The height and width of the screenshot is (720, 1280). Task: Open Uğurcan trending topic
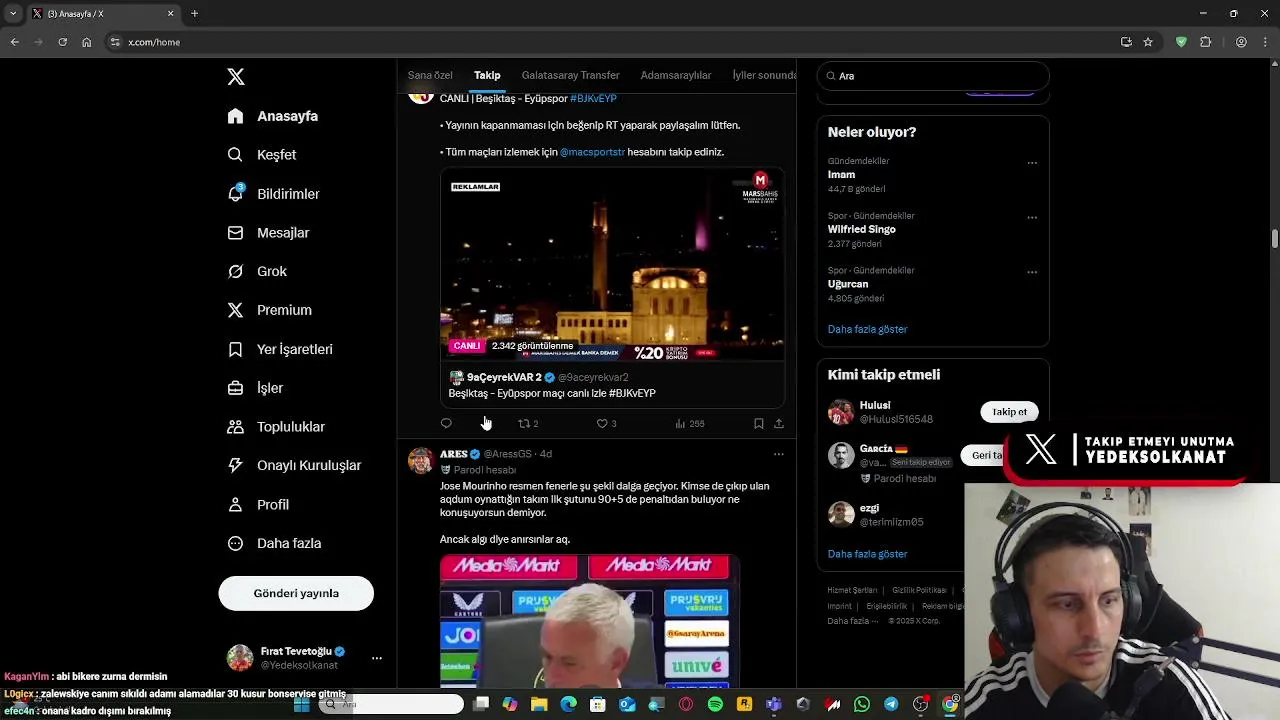(848, 284)
